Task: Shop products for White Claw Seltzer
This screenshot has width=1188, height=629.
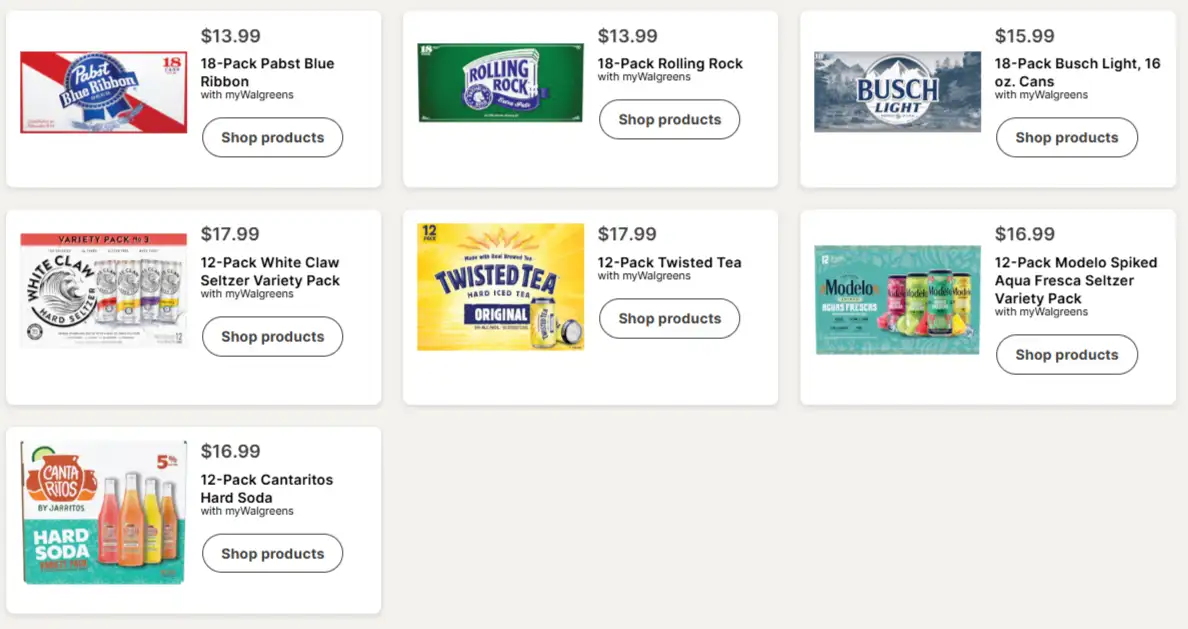Action: coord(273,336)
